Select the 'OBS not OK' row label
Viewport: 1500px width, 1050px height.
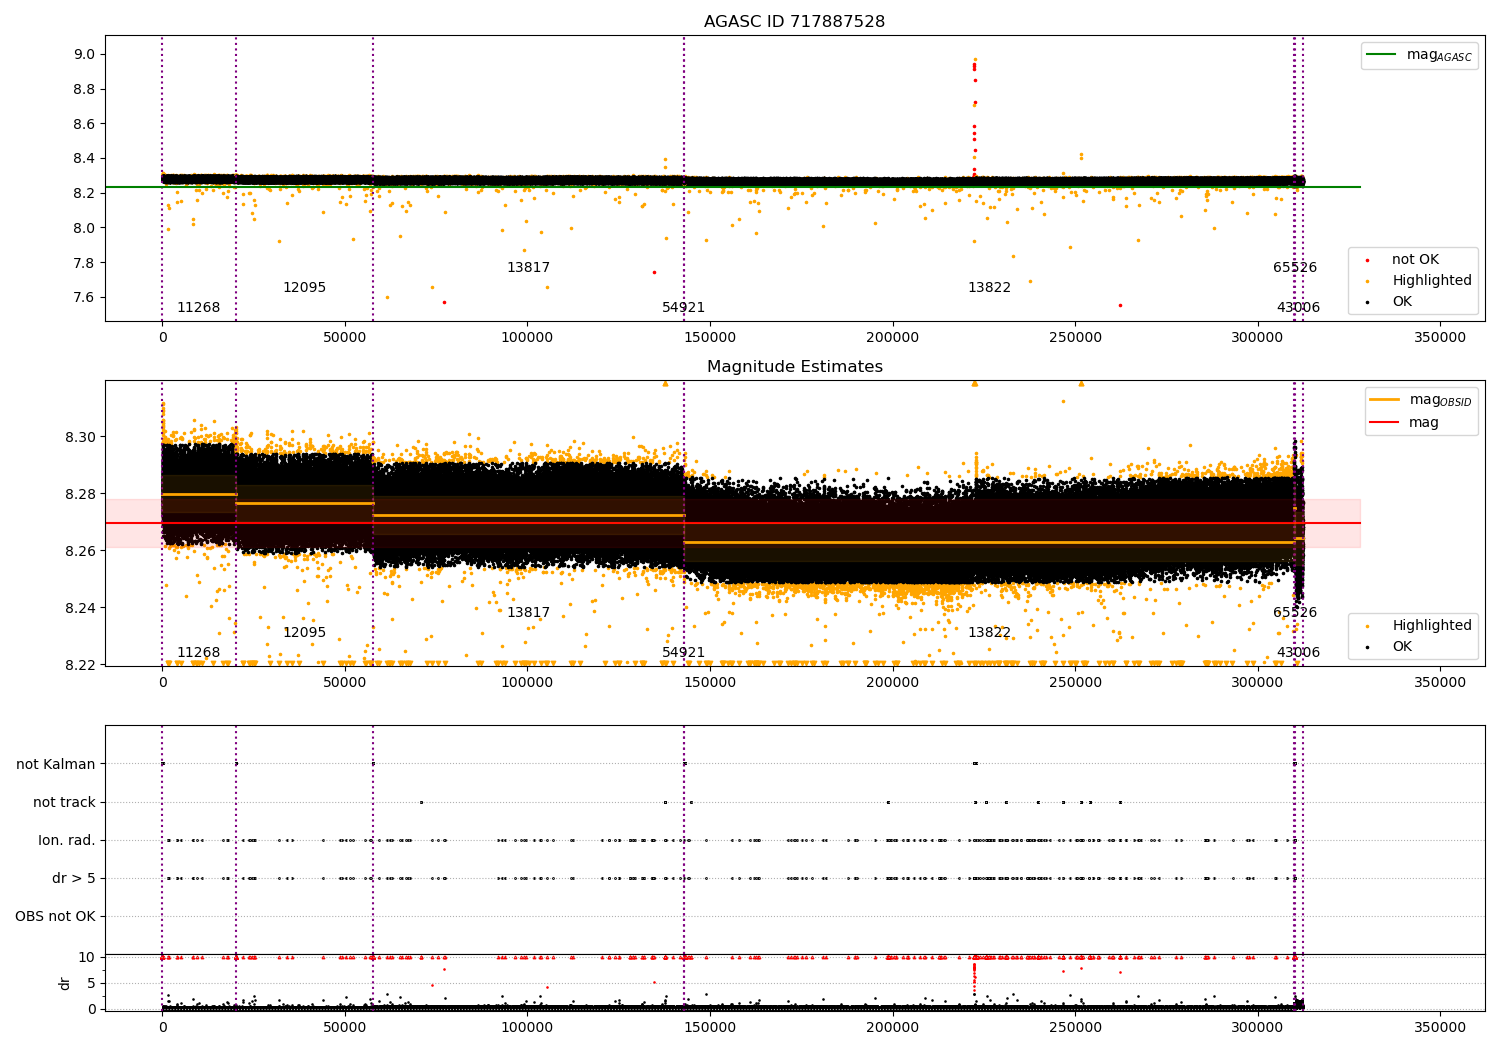56,916
